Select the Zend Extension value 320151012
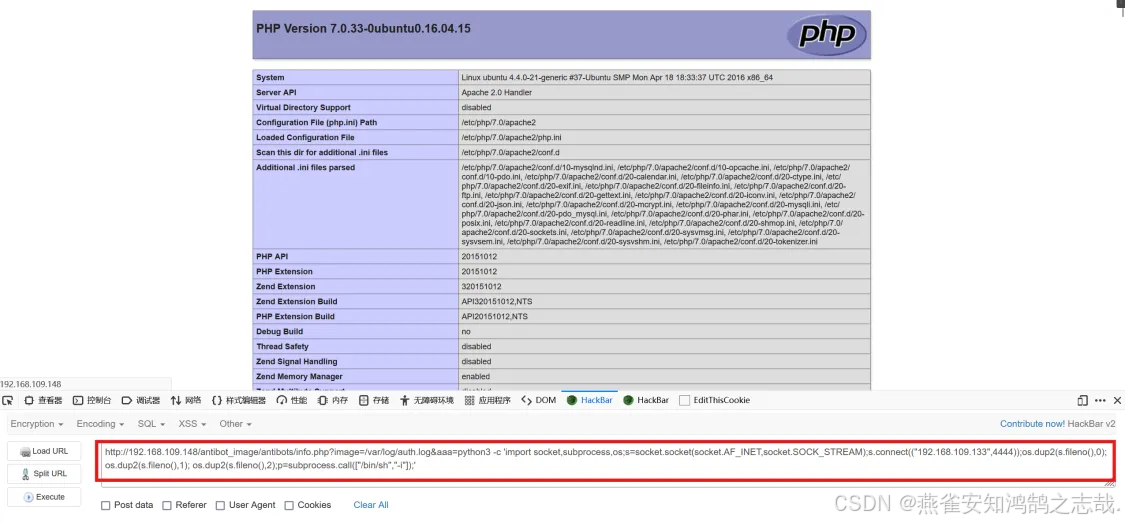Screen dimensions: 1125x523 click(x=481, y=286)
